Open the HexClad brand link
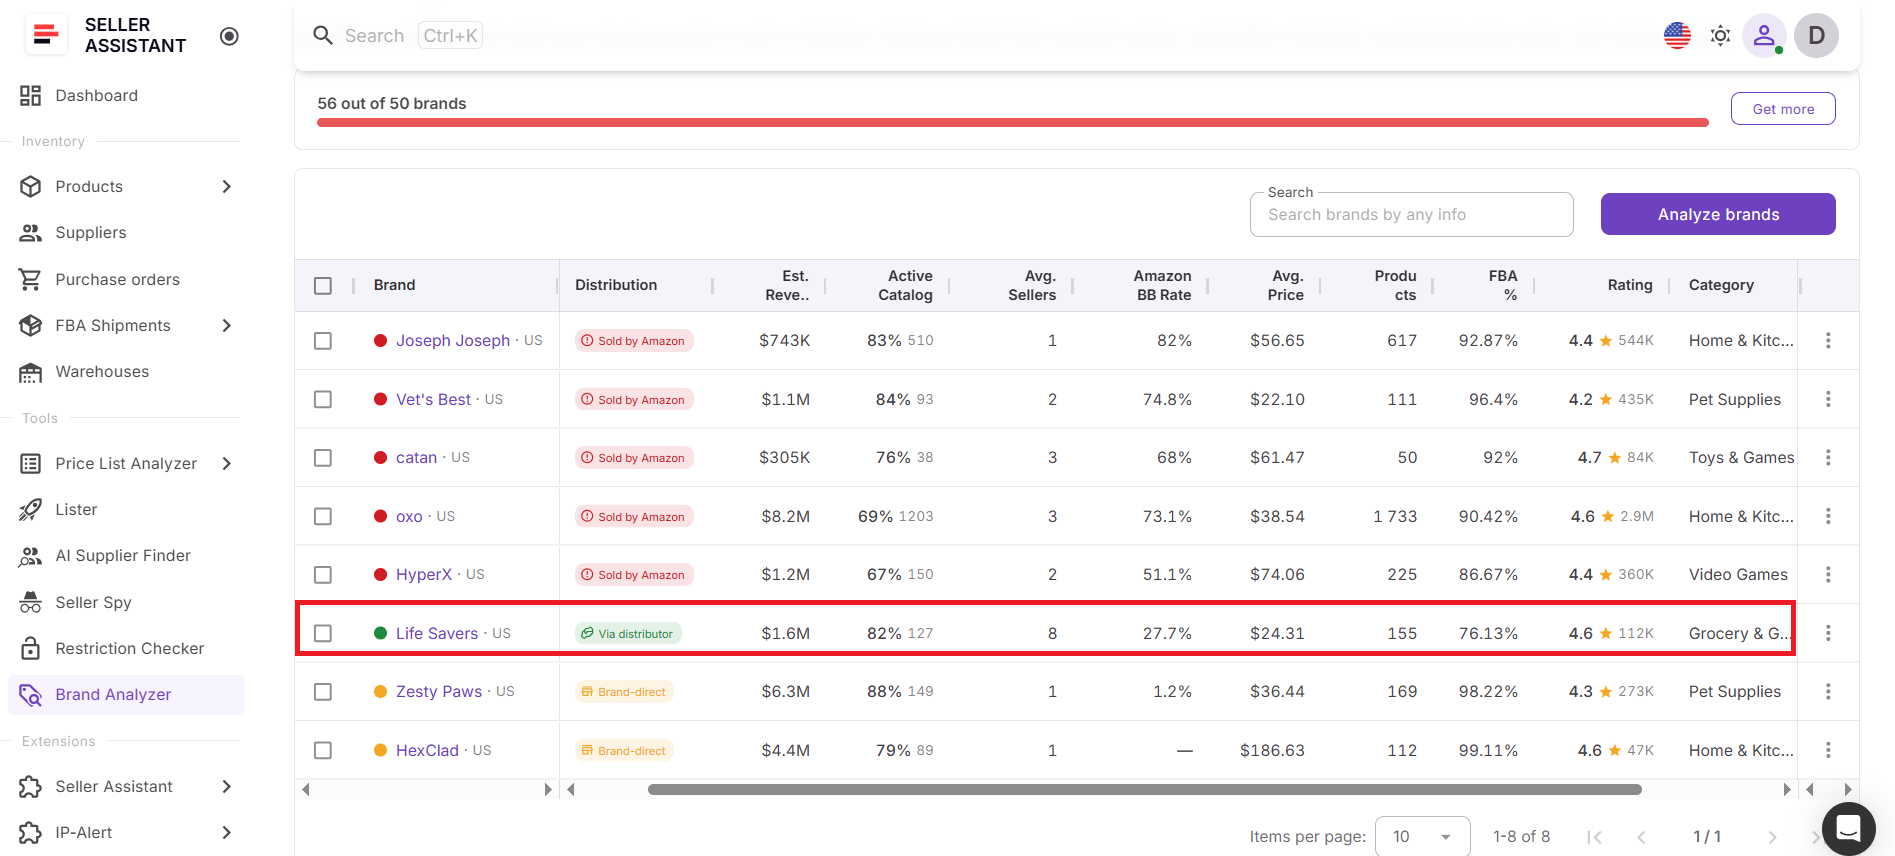This screenshot has height=856, width=1895. 427,751
